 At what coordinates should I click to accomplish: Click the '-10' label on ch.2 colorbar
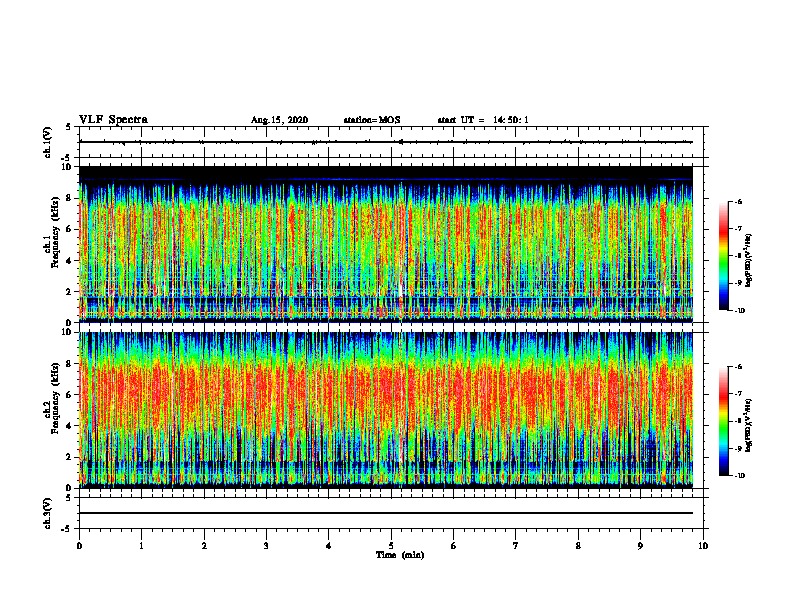(739, 476)
